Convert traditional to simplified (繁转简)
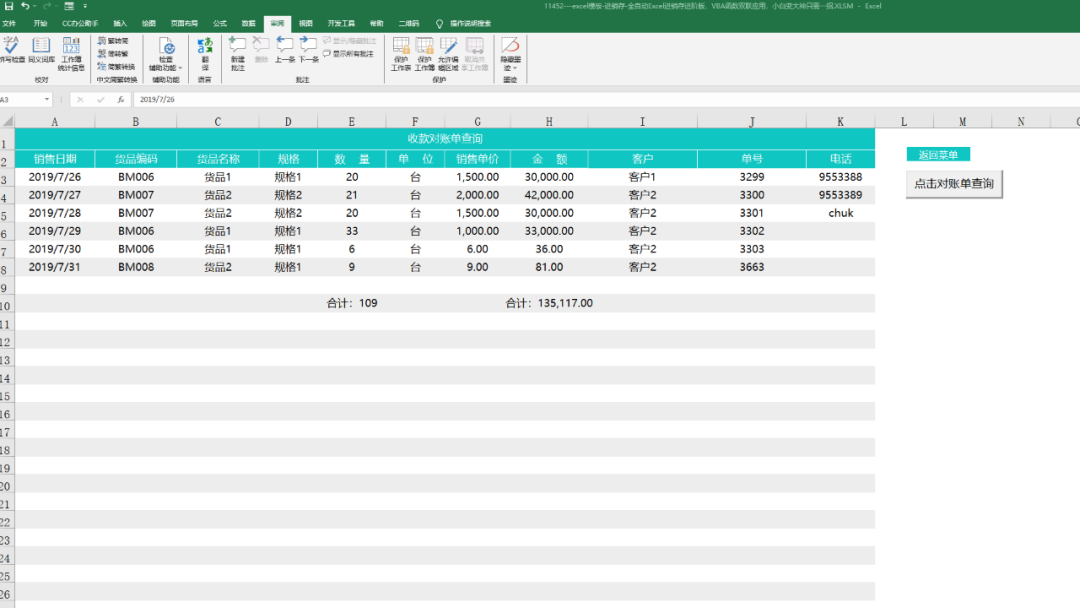Screen dimensions: 1080x608 (114, 41)
